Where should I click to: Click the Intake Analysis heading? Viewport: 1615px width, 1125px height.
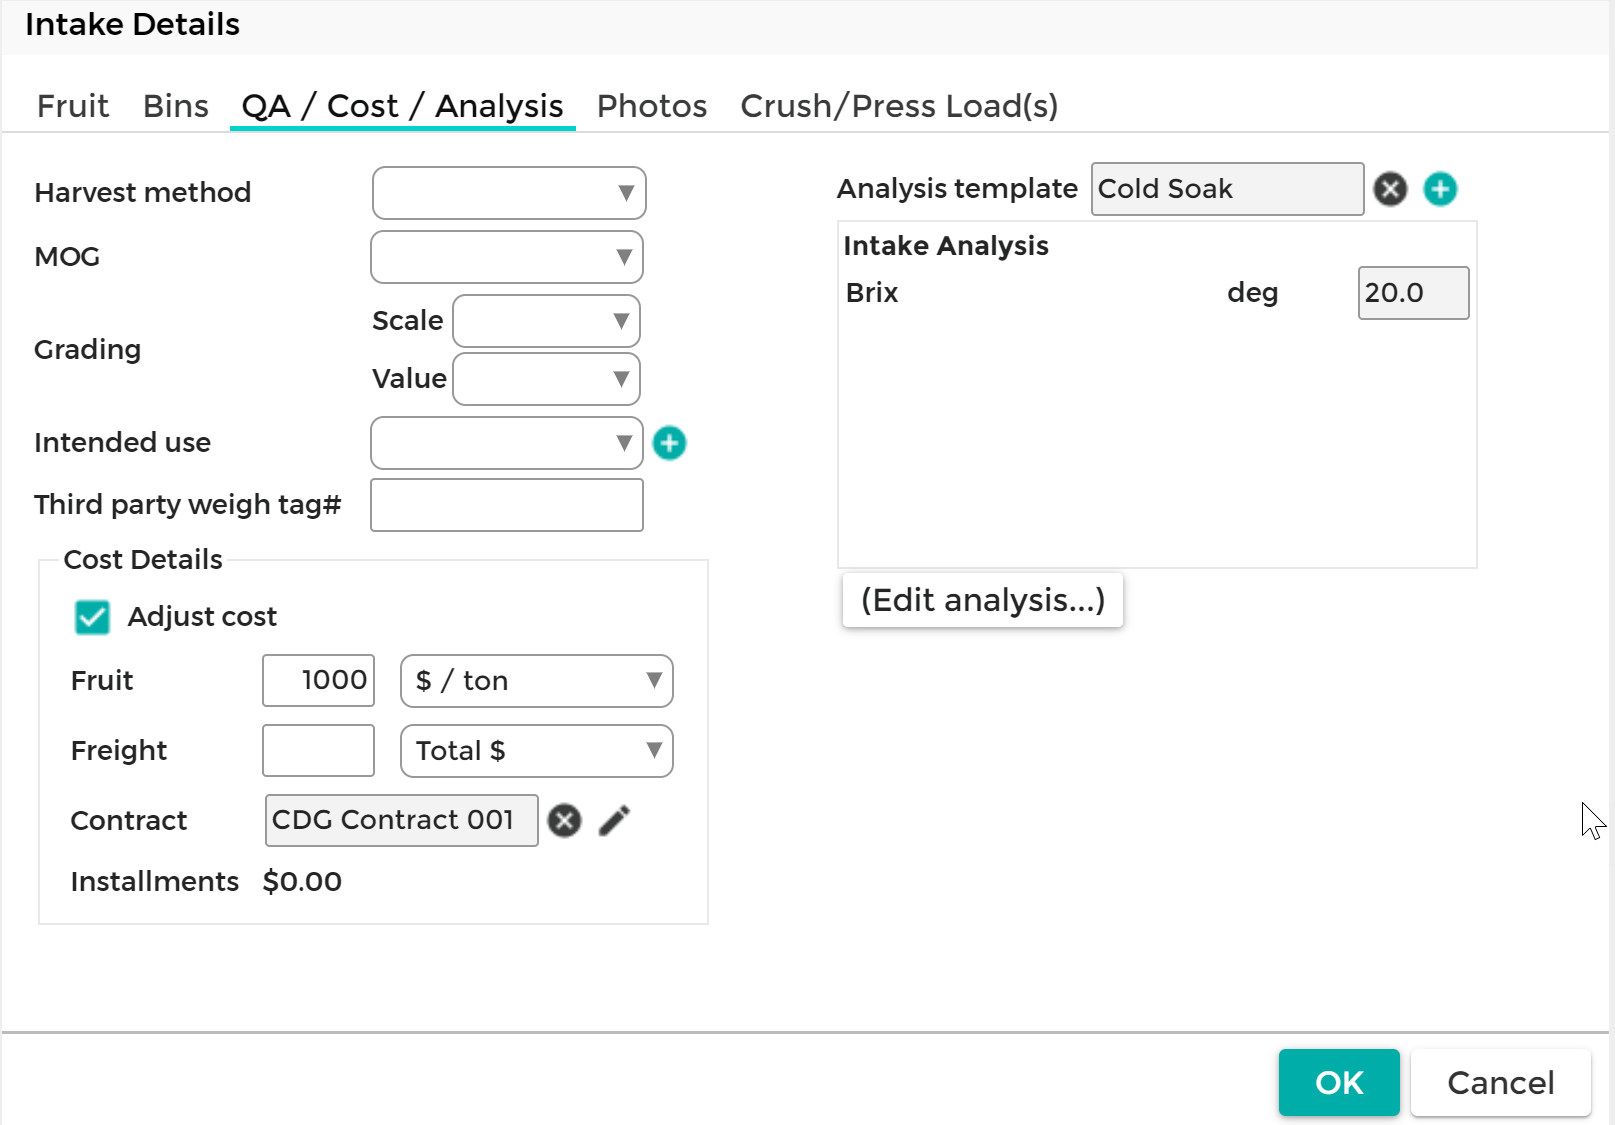pos(946,246)
